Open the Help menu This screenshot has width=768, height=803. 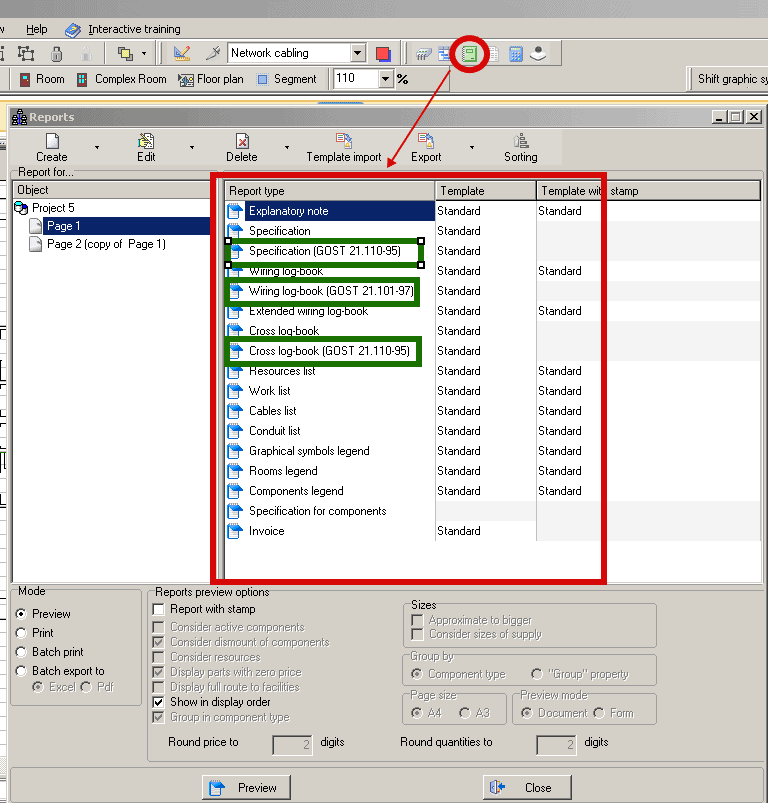(37, 30)
